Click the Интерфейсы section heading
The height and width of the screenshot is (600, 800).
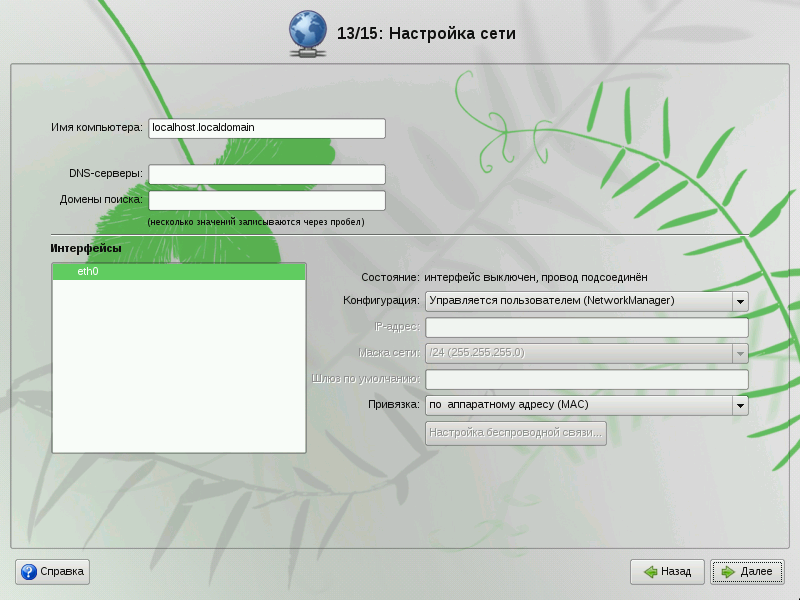pos(86,248)
